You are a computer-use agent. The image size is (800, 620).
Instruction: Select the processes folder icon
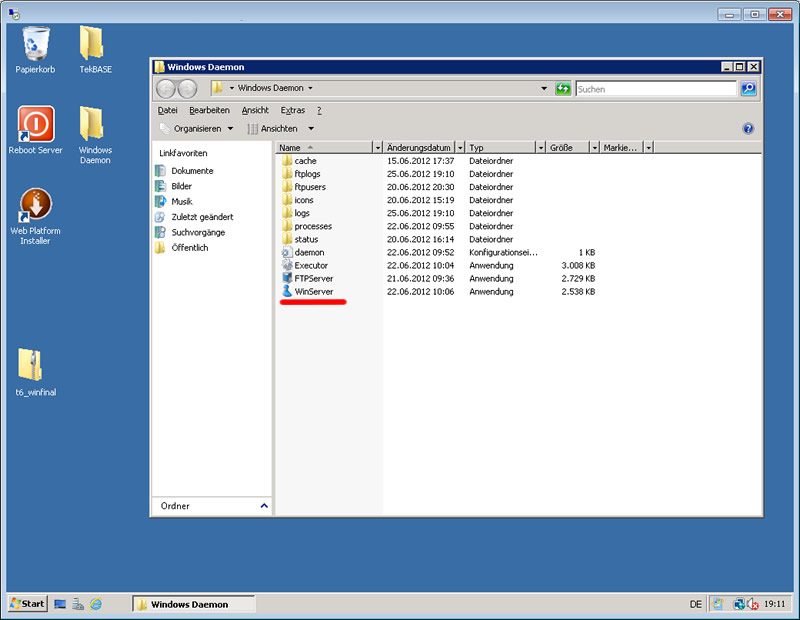pyautogui.click(x=287, y=226)
